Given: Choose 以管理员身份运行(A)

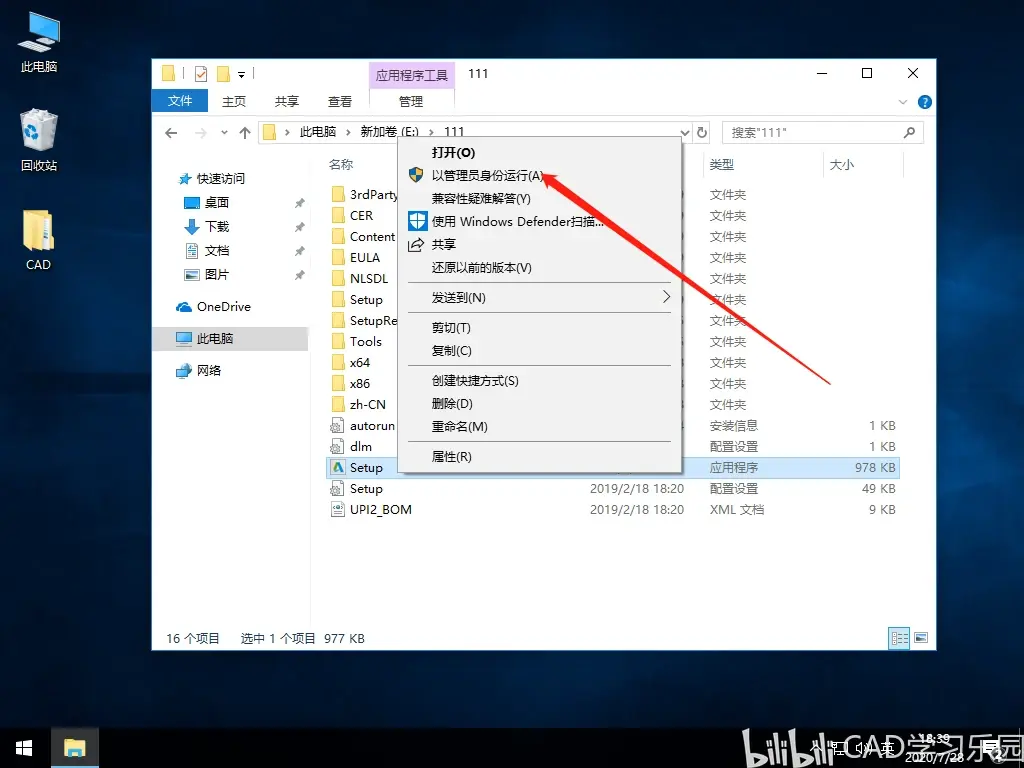Looking at the screenshot, I should [x=539, y=176].
